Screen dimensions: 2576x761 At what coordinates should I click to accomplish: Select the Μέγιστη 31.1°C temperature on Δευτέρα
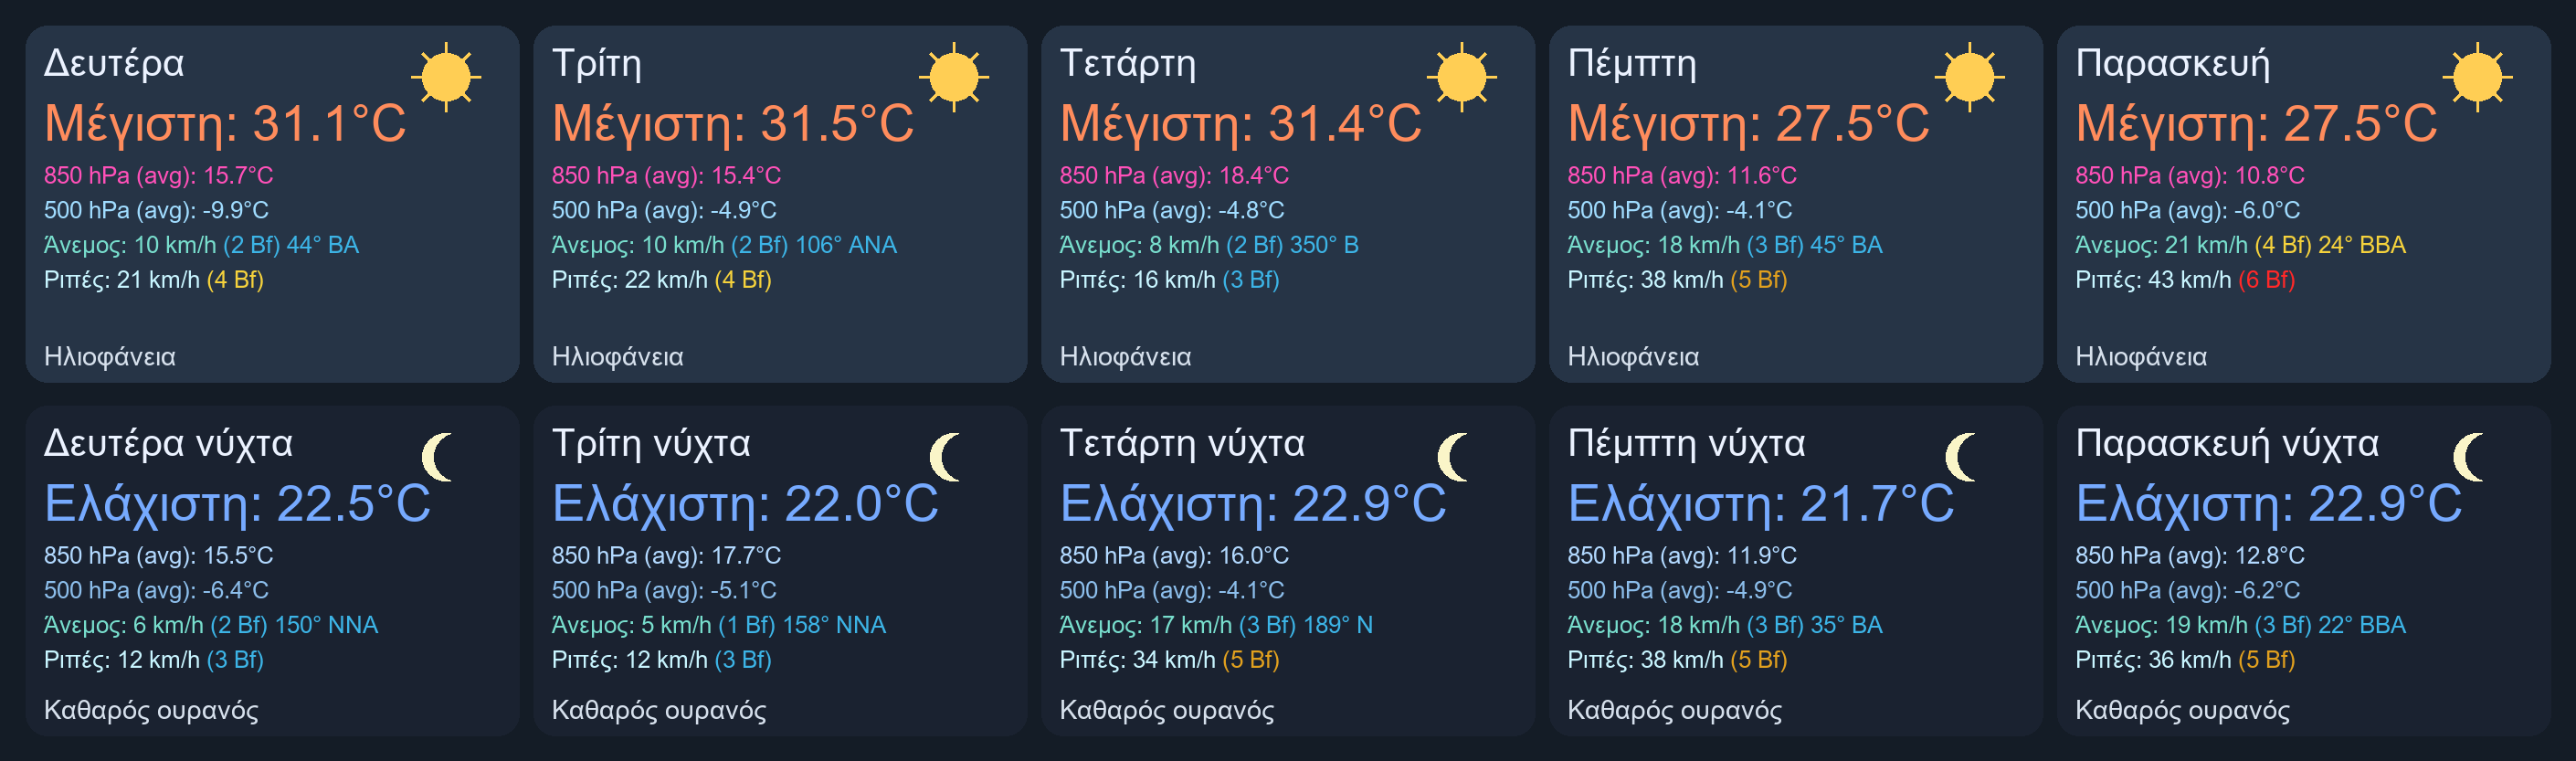coord(226,124)
